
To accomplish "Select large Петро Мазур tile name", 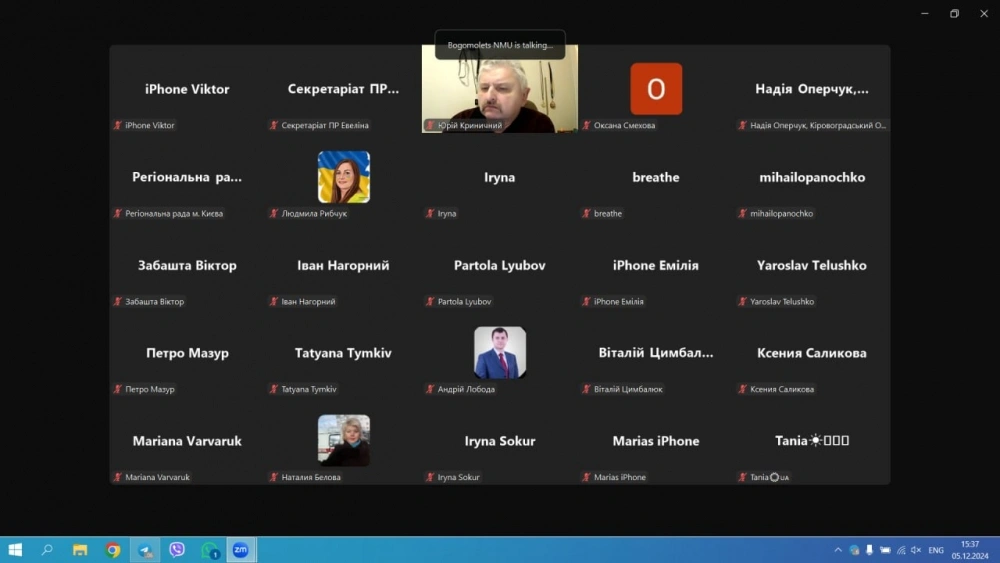I will point(187,353).
